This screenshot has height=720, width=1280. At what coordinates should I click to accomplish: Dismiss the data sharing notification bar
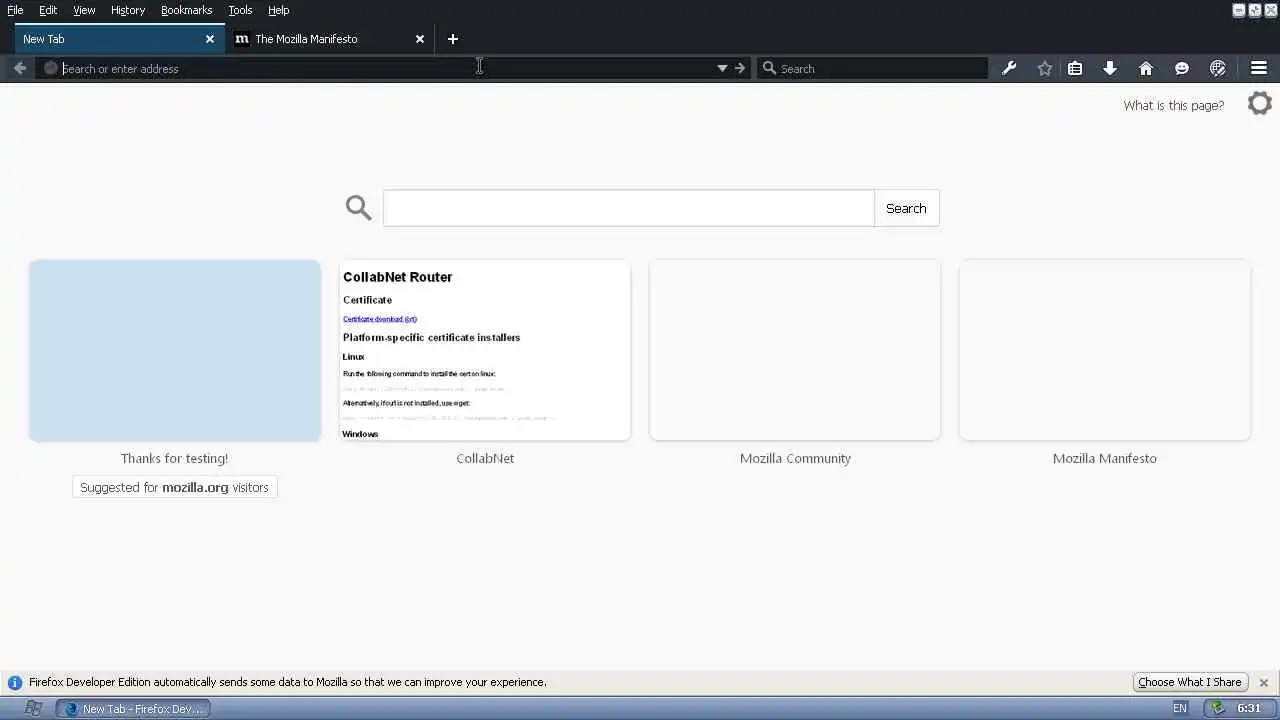1264,683
